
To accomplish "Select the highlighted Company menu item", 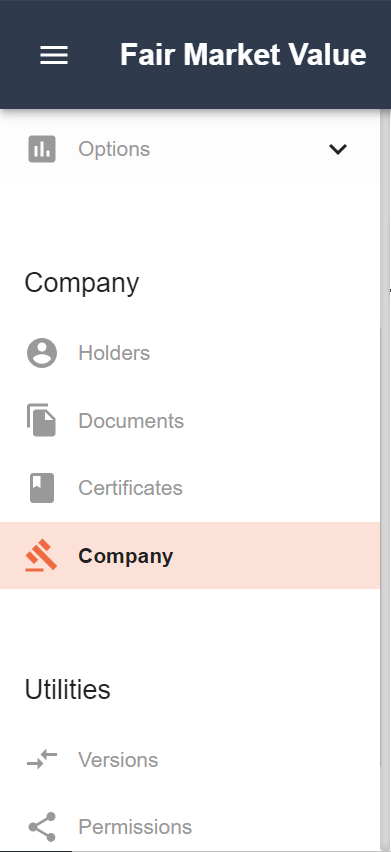I will click(x=190, y=555).
